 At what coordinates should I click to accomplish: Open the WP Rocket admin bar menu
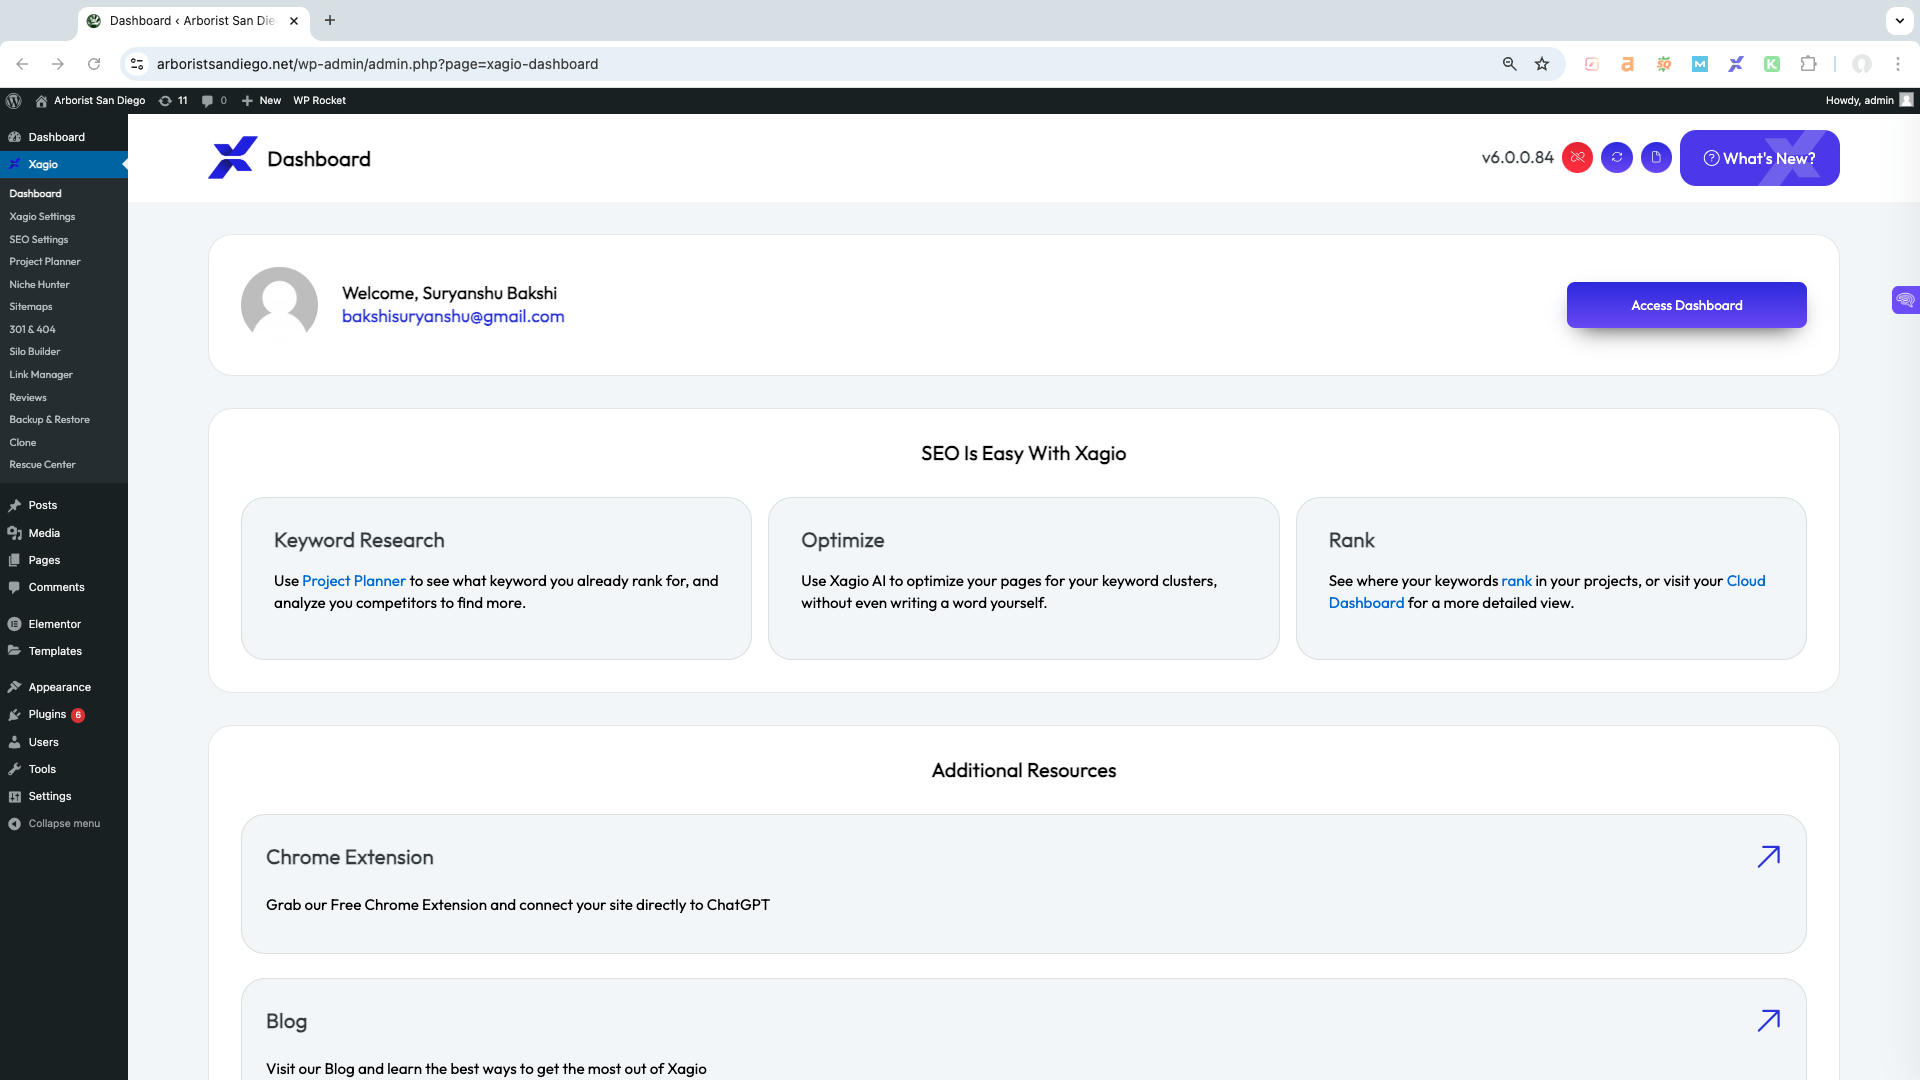[x=319, y=100]
